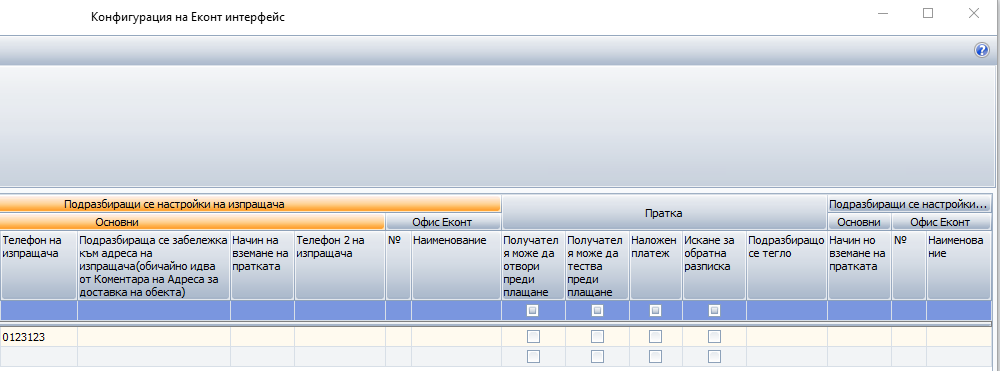Maximize the Конфигурация на Еконт интерфейс window
This screenshot has width=1000, height=371.
[928, 13]
